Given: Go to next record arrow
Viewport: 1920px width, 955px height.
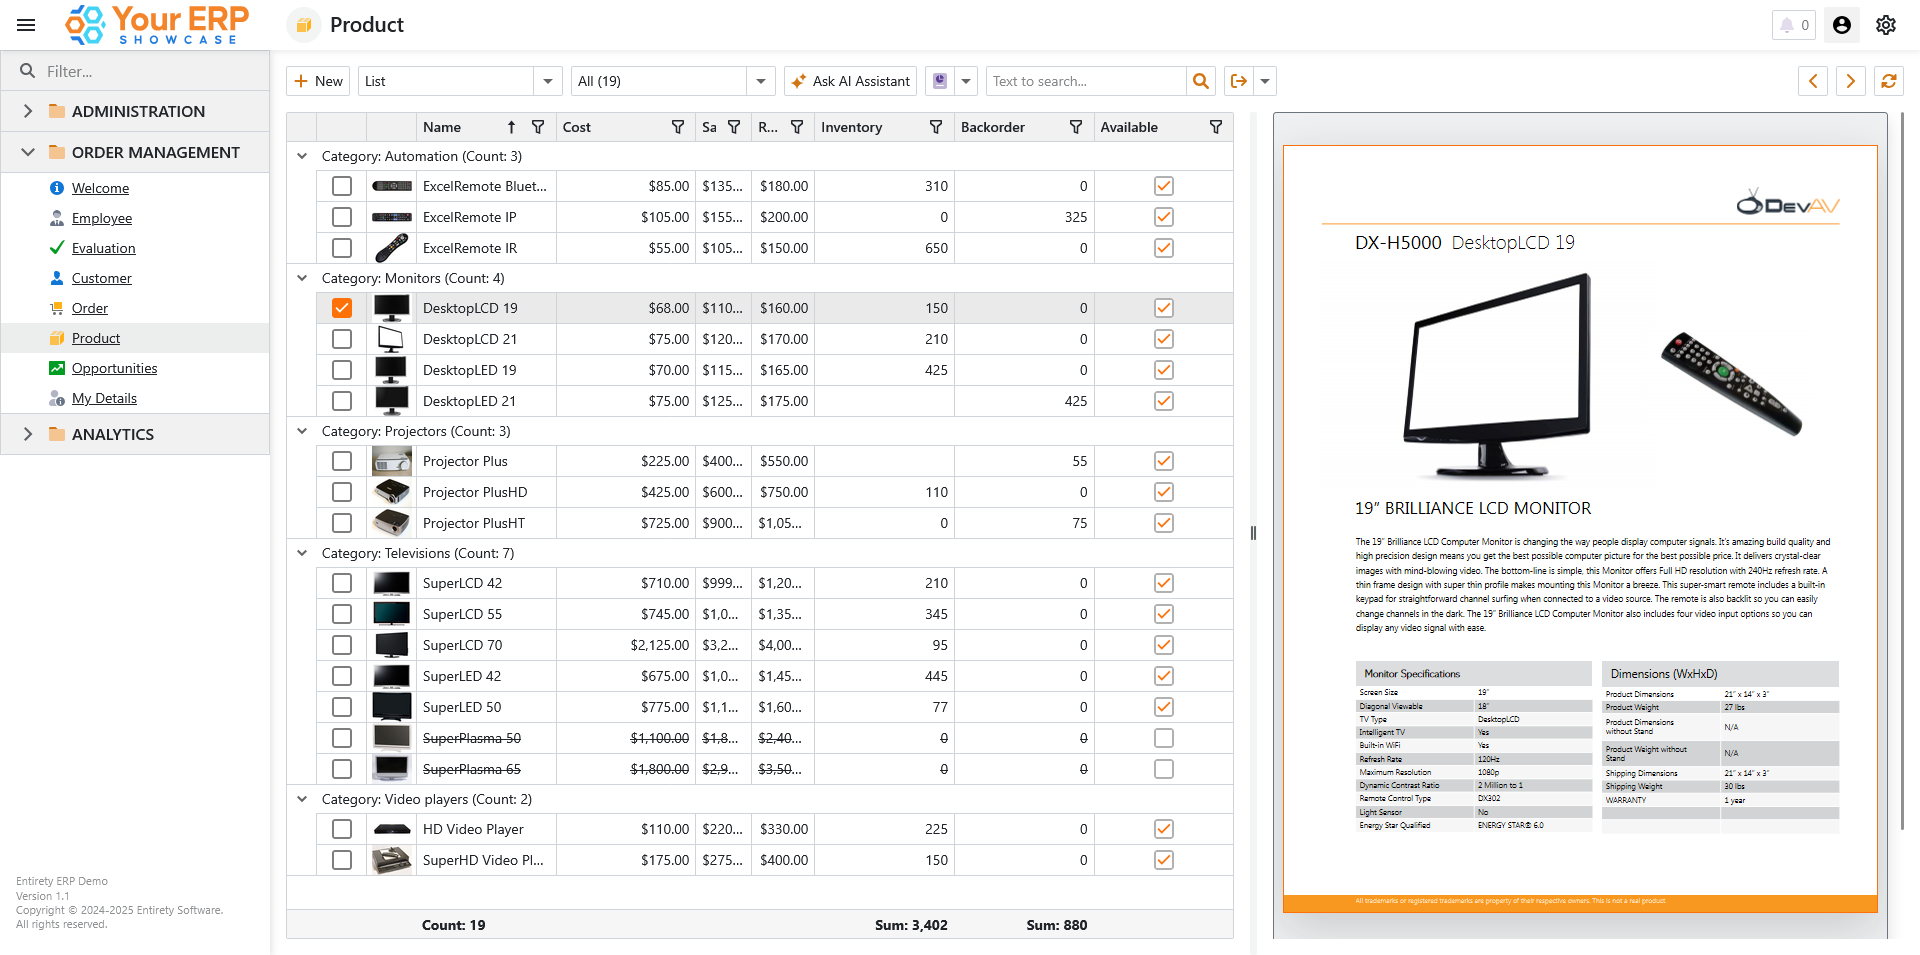Looking at the screenshot, I should [x=1850, y=81].
